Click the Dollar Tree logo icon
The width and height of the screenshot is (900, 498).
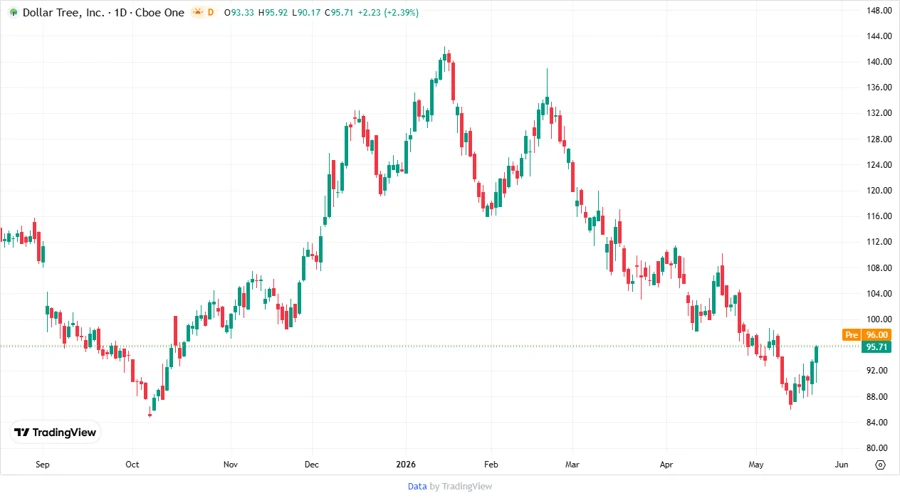coord(13,13)
